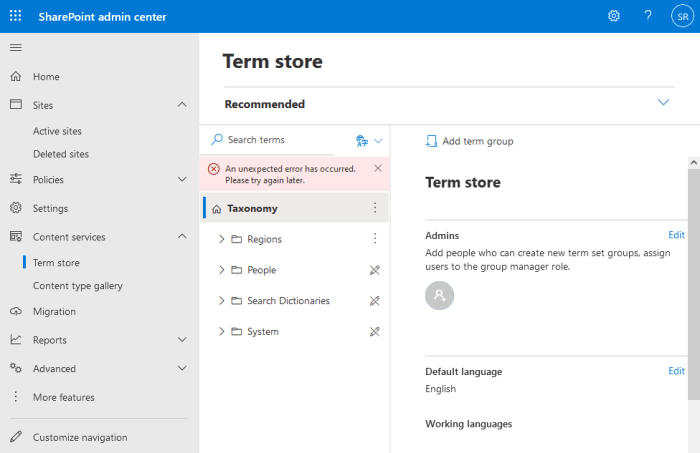Select the Regions folder
Screen dimensions: 700x453
click(x=264, y=239)
